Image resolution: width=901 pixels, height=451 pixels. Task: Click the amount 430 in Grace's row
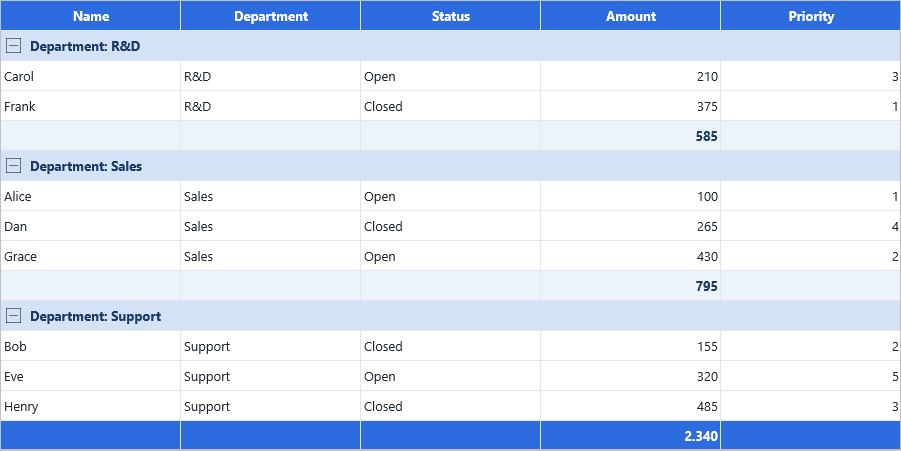[x=630, y=256]
